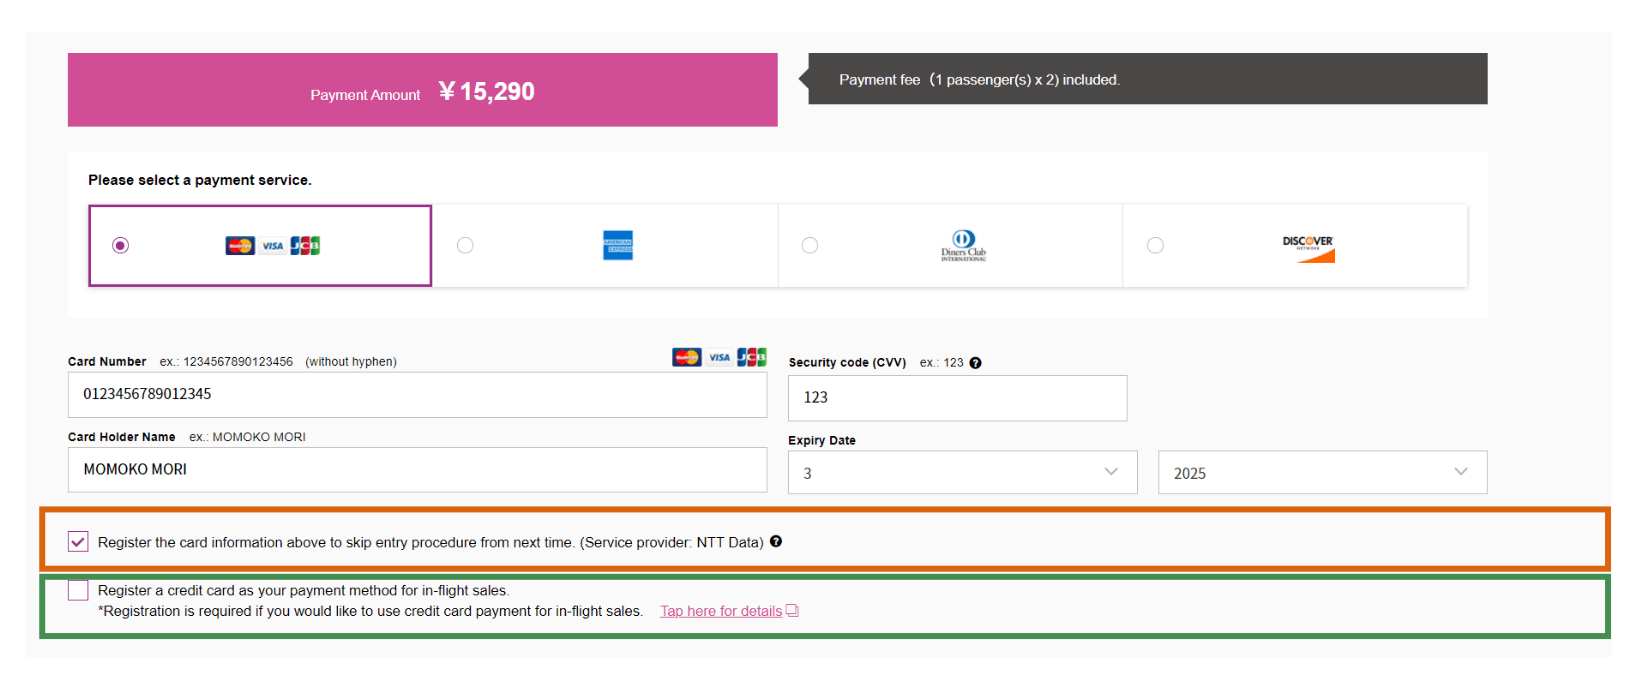
Task: Select the Diners Club radio button
Action: pos(810,245)
